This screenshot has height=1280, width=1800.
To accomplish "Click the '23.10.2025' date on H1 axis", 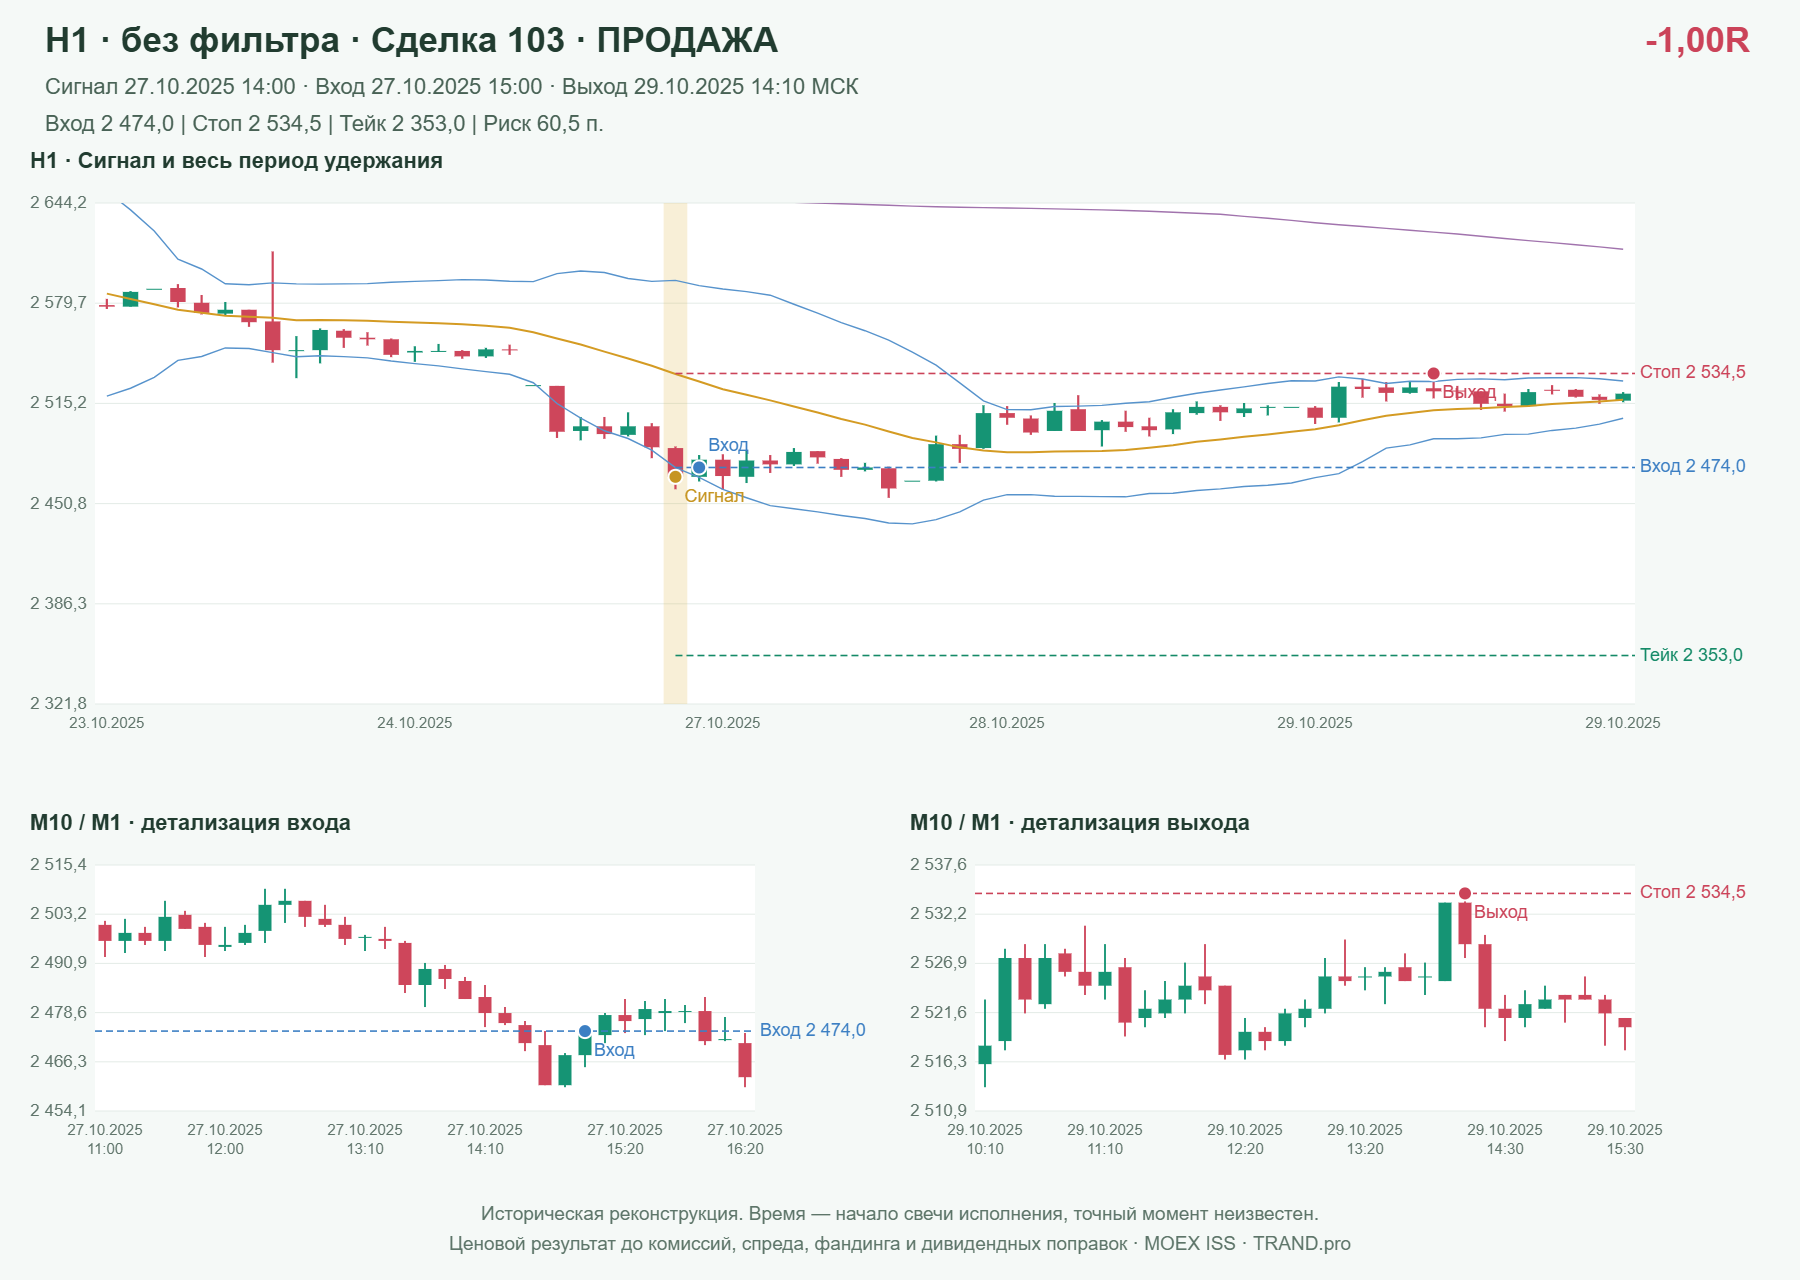I will [106, 723].
